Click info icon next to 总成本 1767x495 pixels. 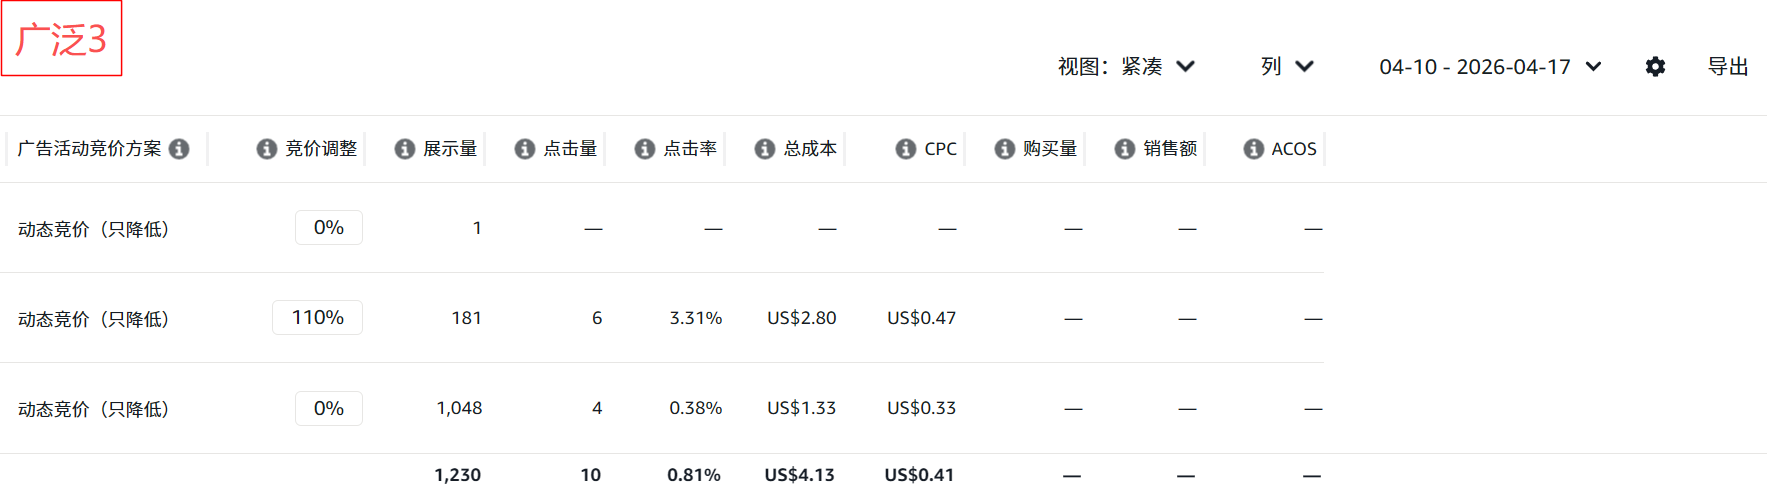pyautogui.click(x=764, y=149)
